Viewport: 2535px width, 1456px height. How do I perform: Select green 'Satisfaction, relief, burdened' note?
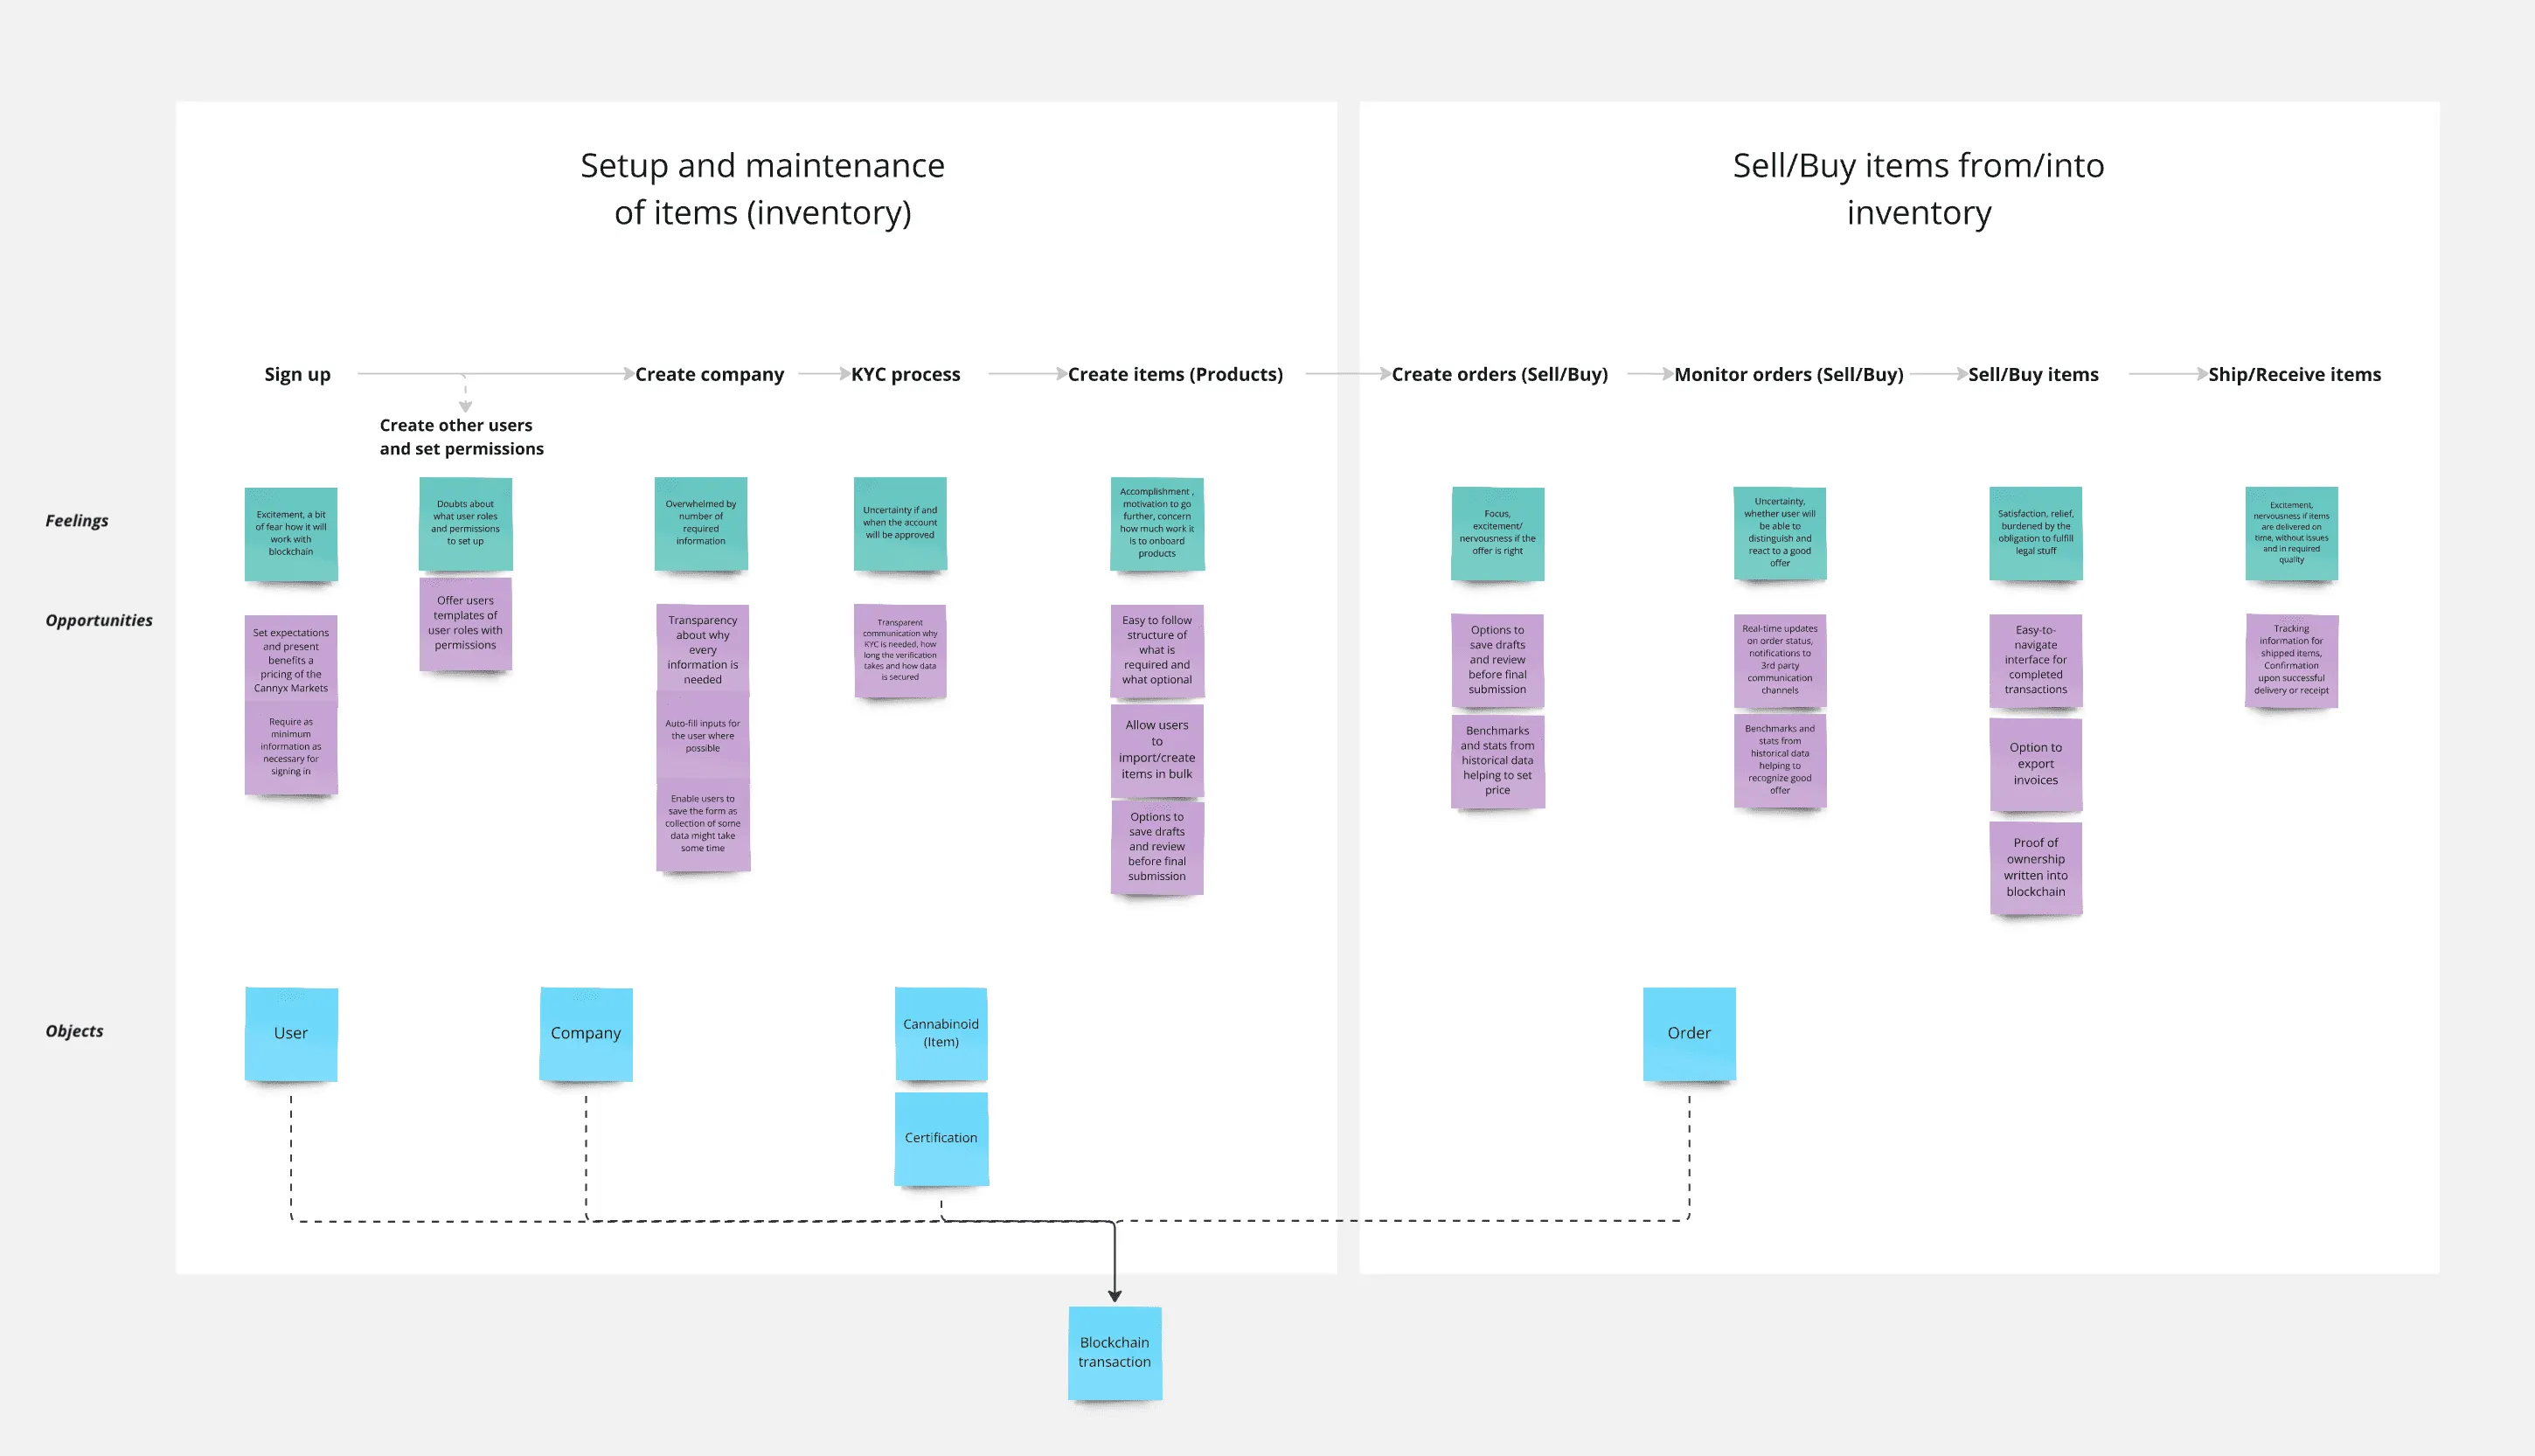click(x=2036, y=534)
